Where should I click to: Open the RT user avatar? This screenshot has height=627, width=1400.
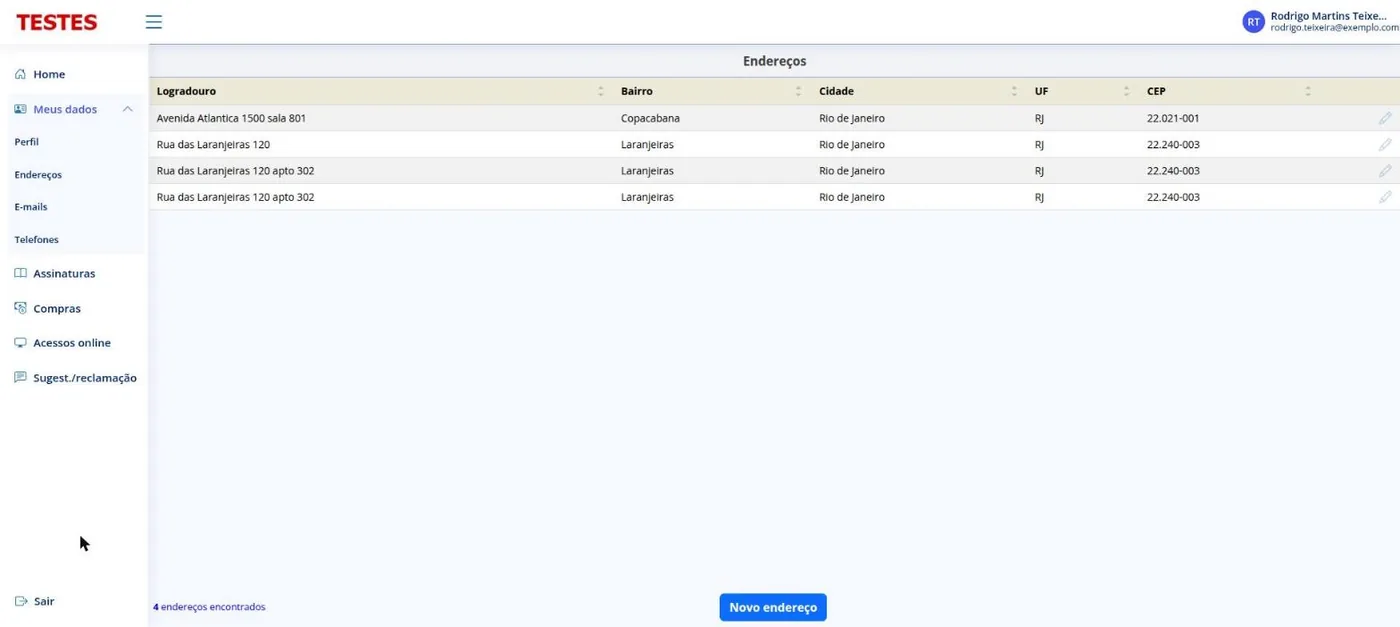point(1253,22)
